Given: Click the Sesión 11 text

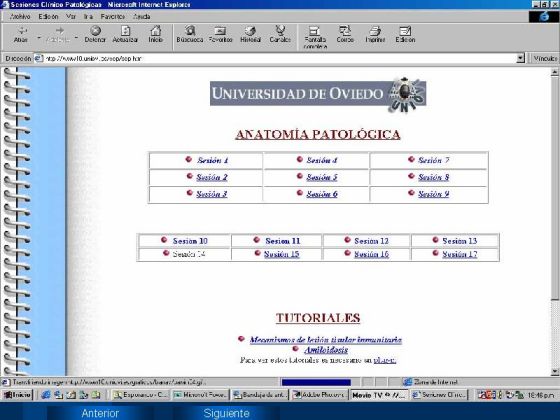Looking at the screenshot, I should point(282,241).
